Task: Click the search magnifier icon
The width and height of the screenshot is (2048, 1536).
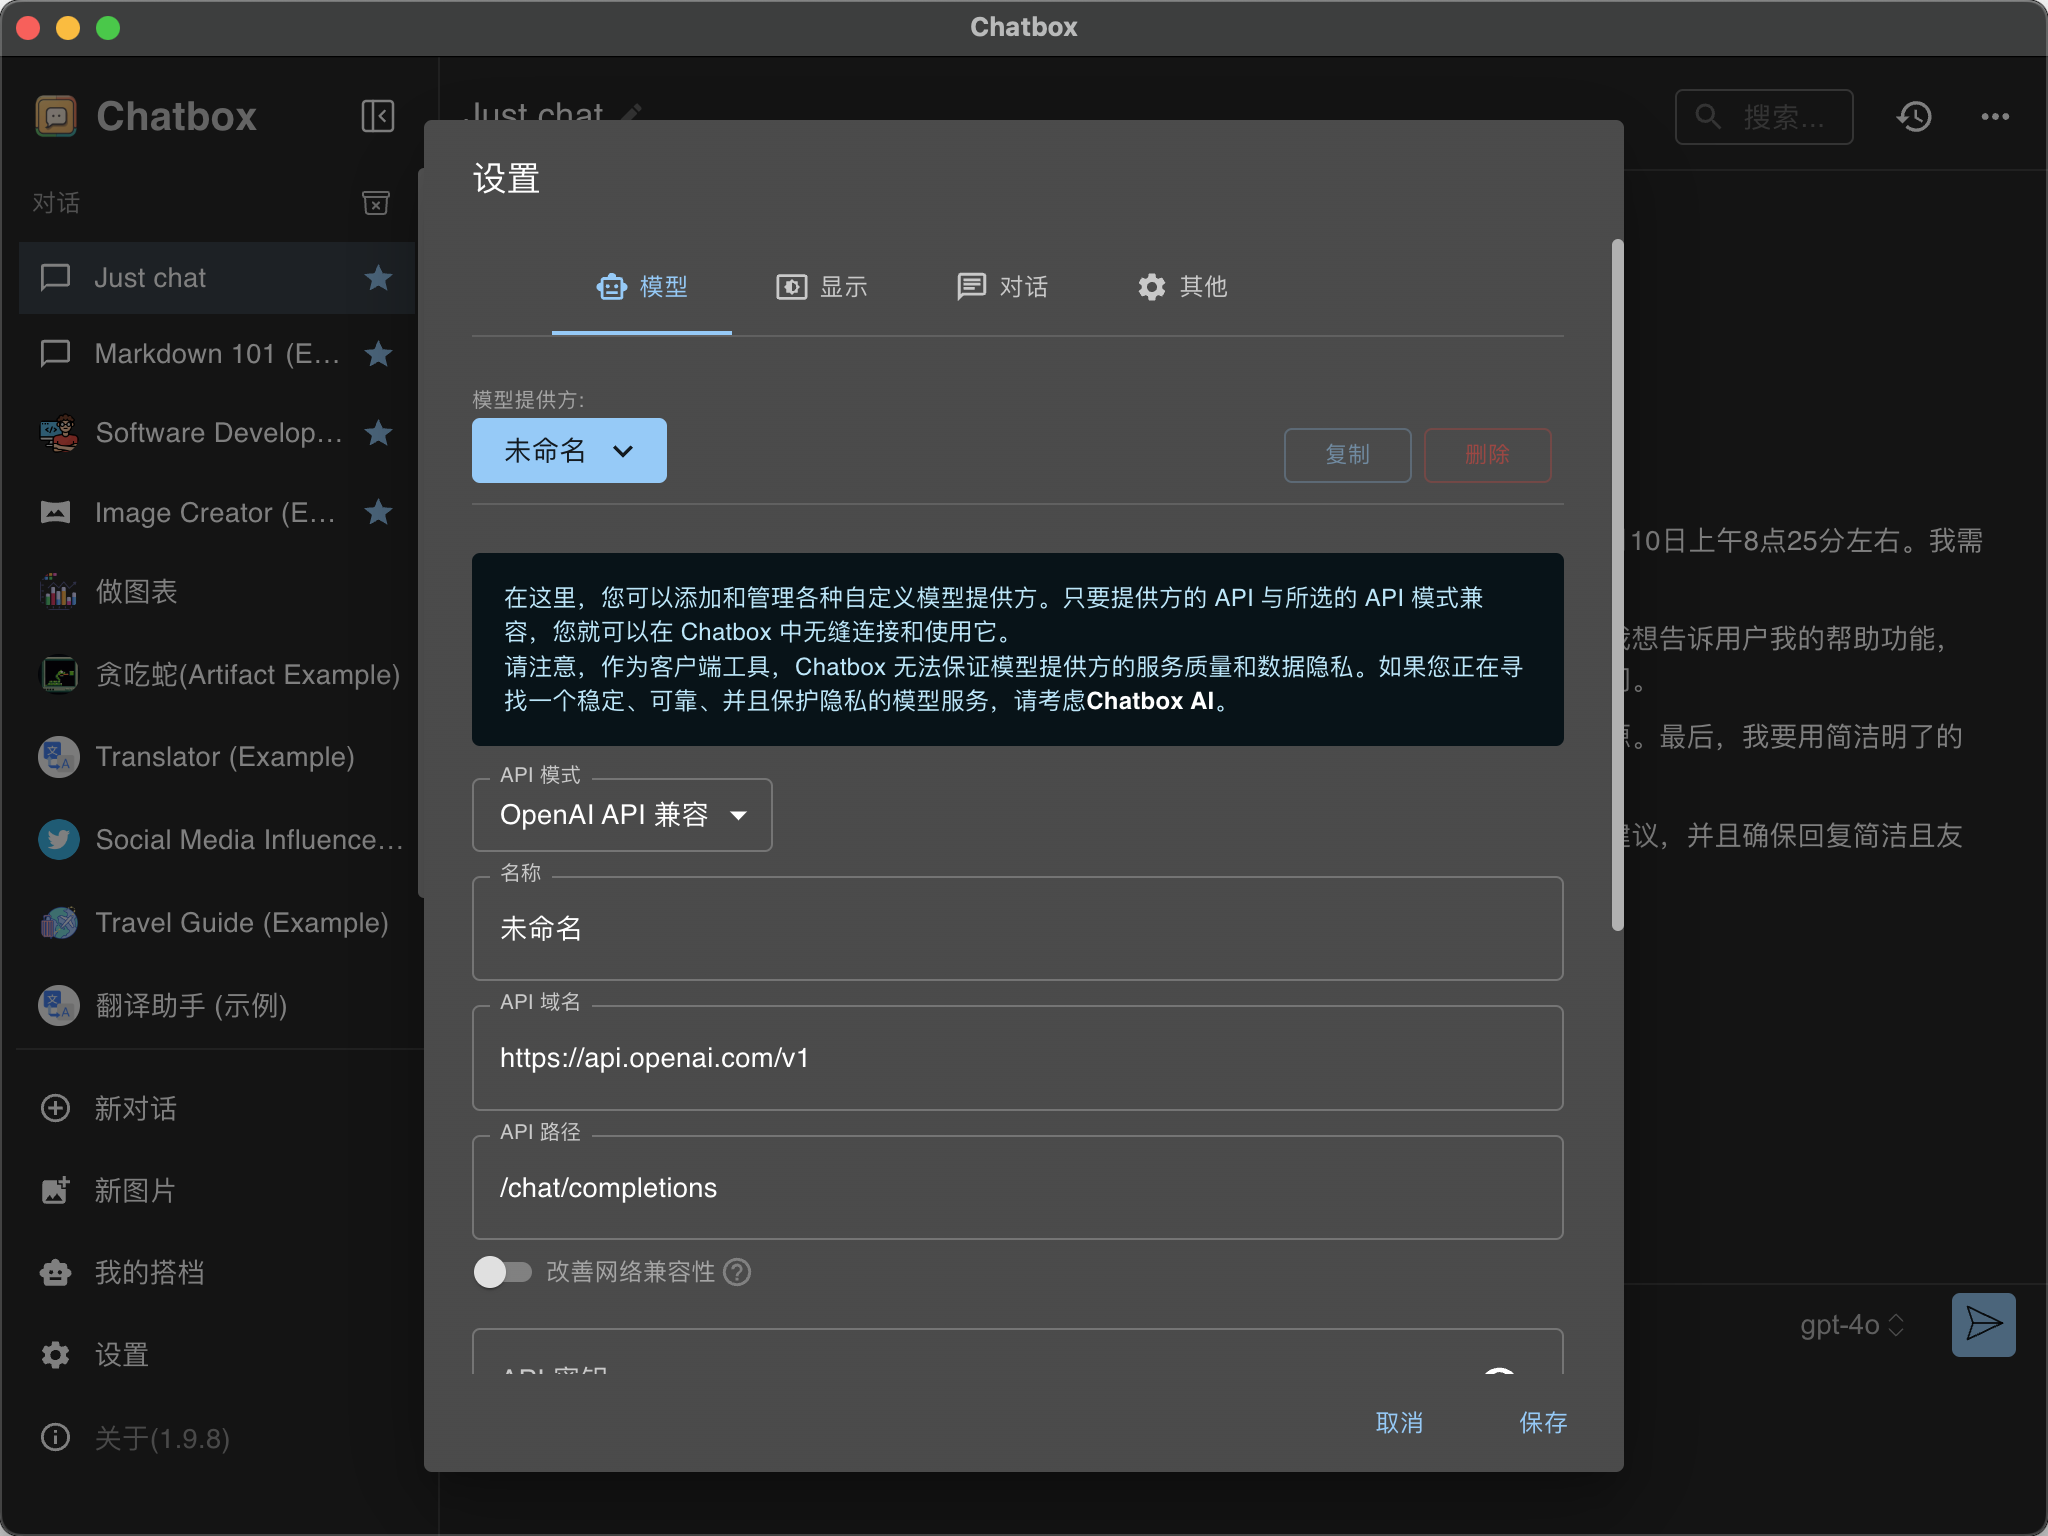Action: (x=1707, y=116)
